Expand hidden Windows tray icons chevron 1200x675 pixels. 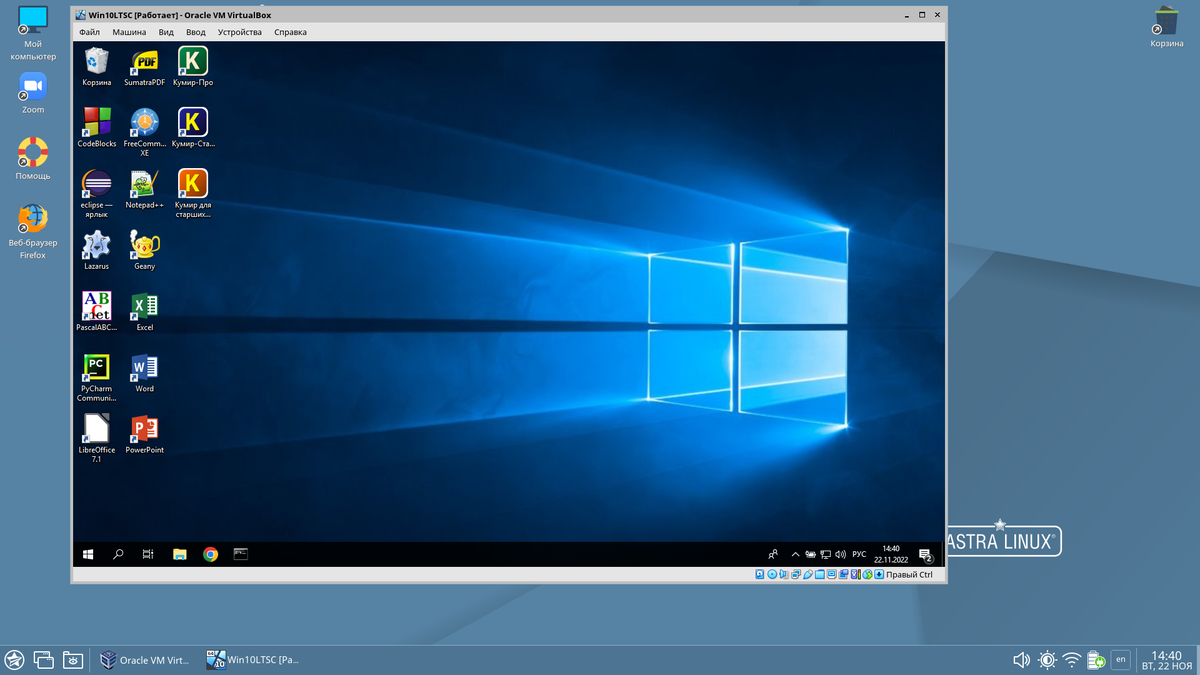795,555
